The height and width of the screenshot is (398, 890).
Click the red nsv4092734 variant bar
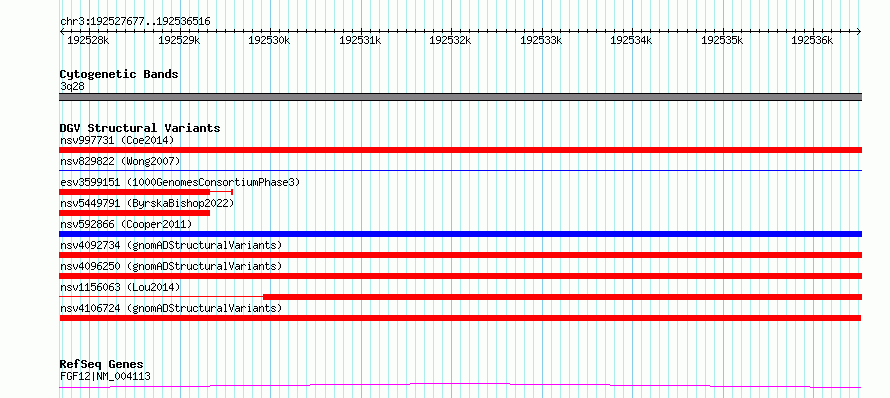tap(460, 255)
